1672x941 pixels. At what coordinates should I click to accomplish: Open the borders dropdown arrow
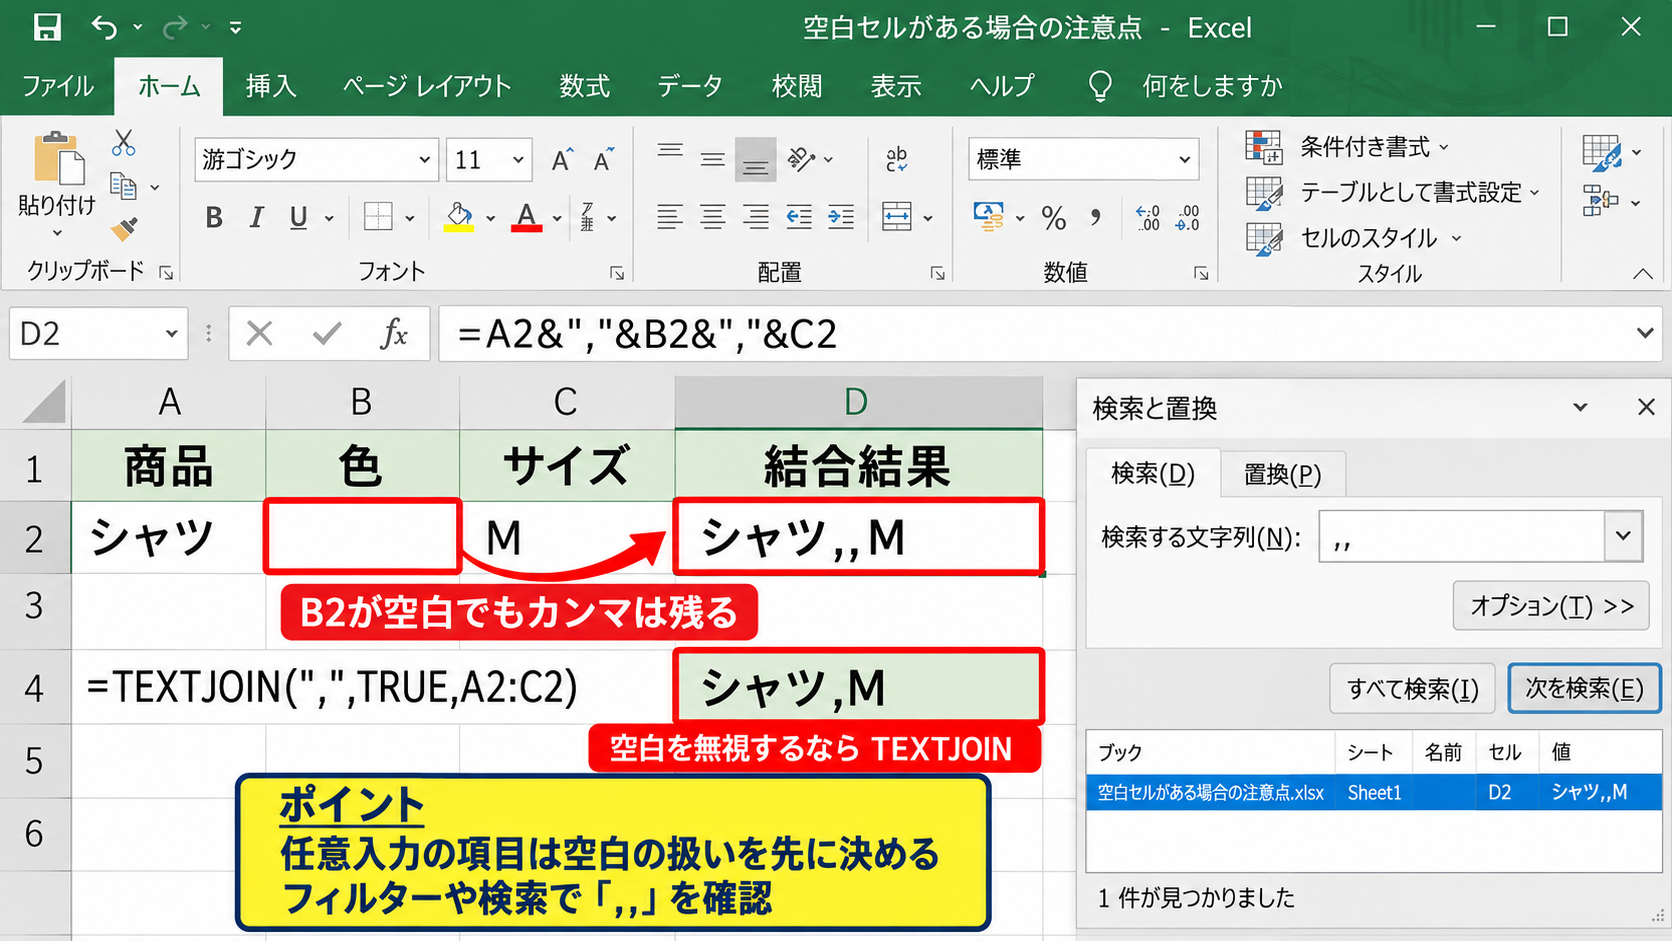coord(410,218)
